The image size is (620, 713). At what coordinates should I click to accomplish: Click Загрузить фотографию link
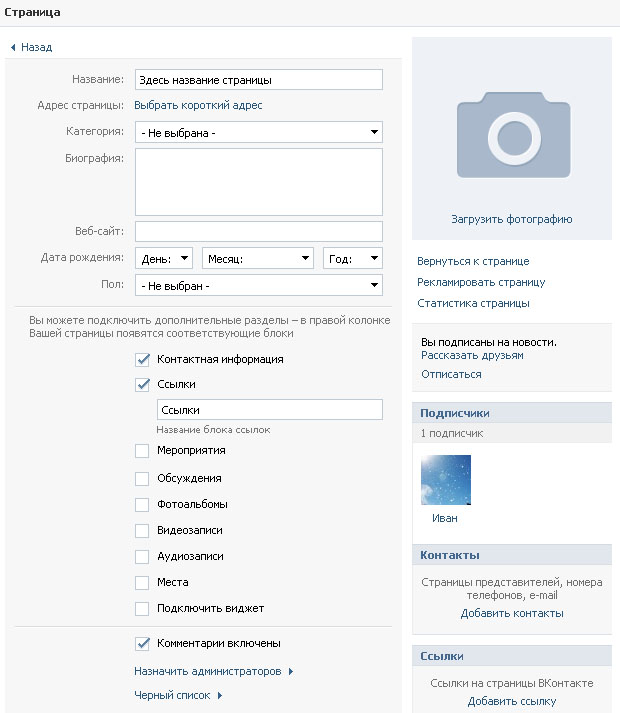pyautogui.click(x=511, y=219)
